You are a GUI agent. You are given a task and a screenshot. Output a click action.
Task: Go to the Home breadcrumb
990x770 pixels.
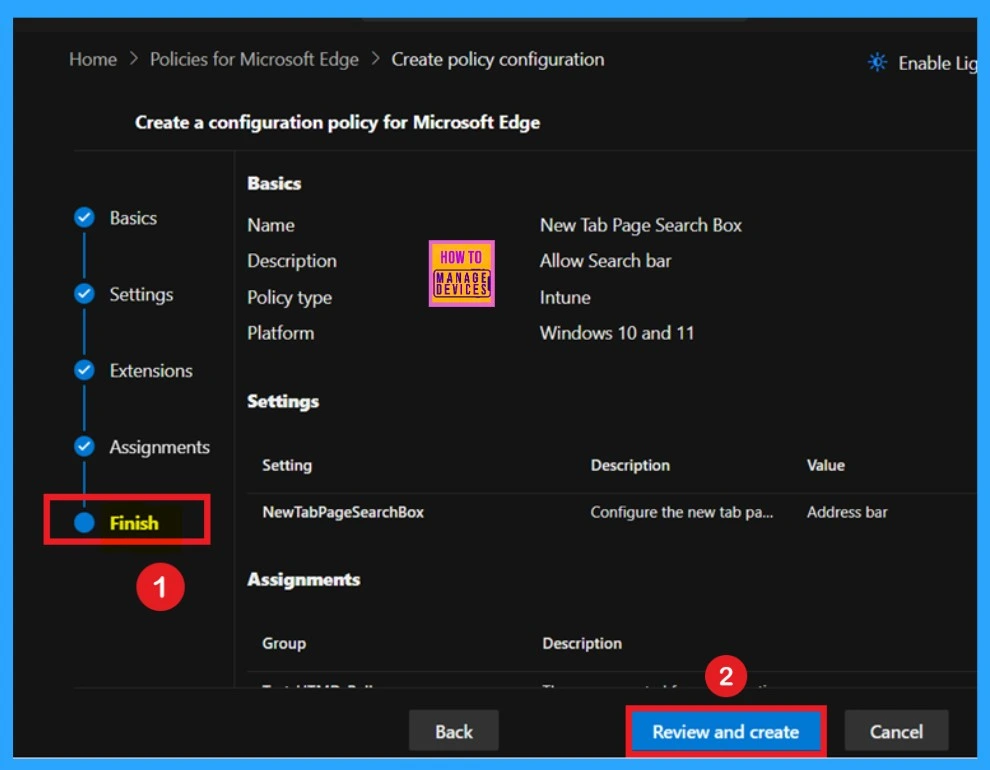(x=93, y=60)
